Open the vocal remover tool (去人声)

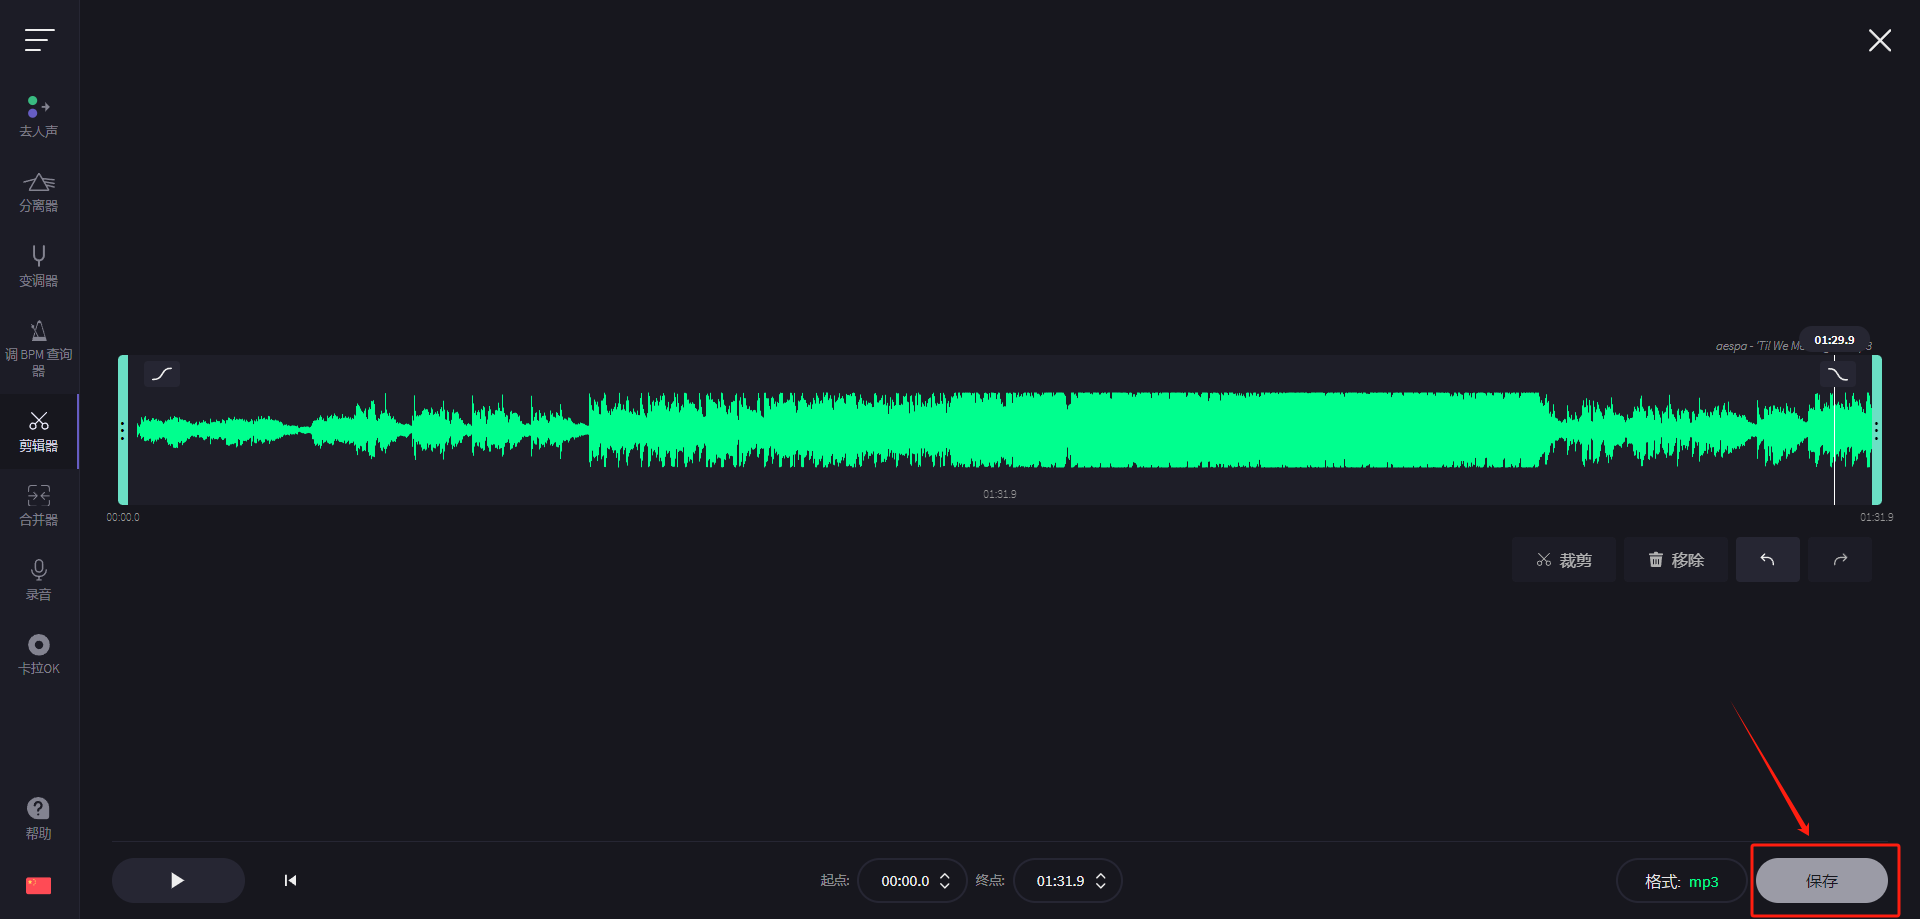pos(39,117)
